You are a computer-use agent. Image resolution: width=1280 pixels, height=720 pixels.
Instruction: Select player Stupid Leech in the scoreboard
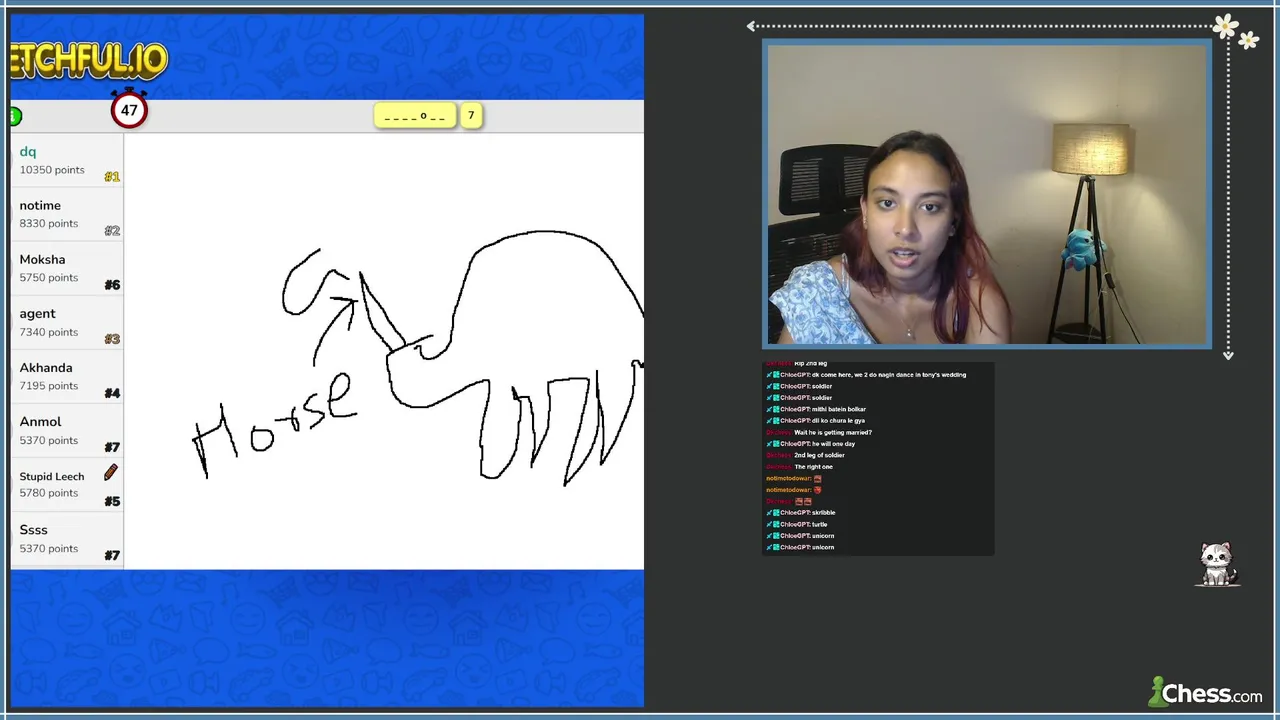[67, 484]
